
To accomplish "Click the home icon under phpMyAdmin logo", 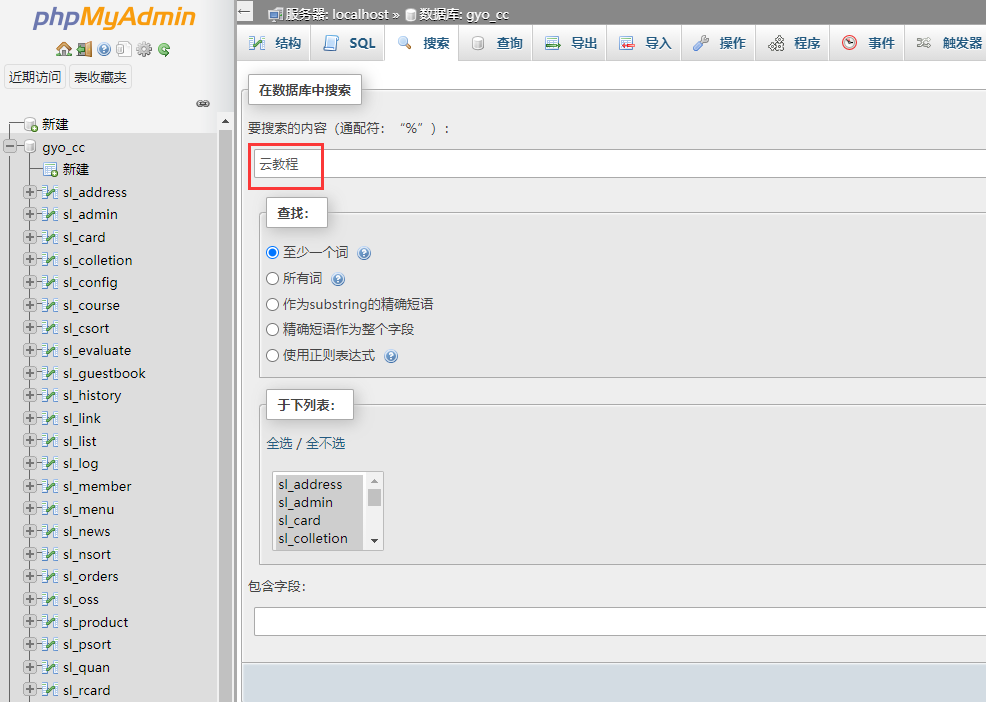I will [64, 49].
